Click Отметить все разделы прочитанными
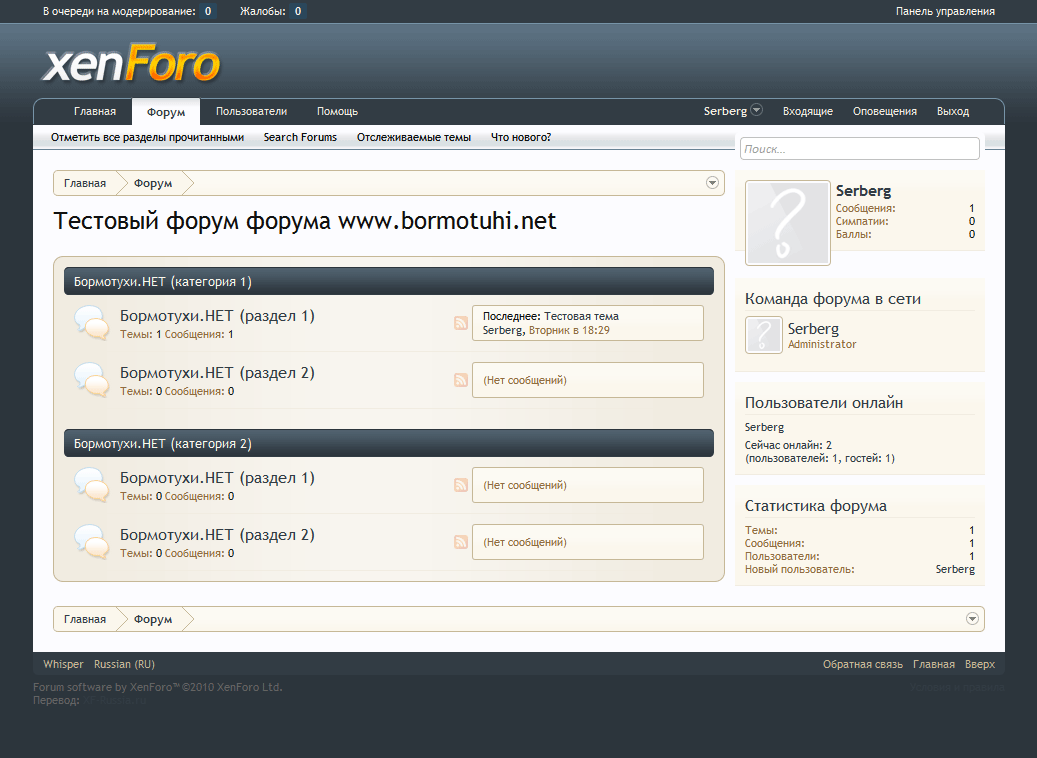Viewport: 1037px width, 758px height. pyautogui.click(x=147, y=137)
